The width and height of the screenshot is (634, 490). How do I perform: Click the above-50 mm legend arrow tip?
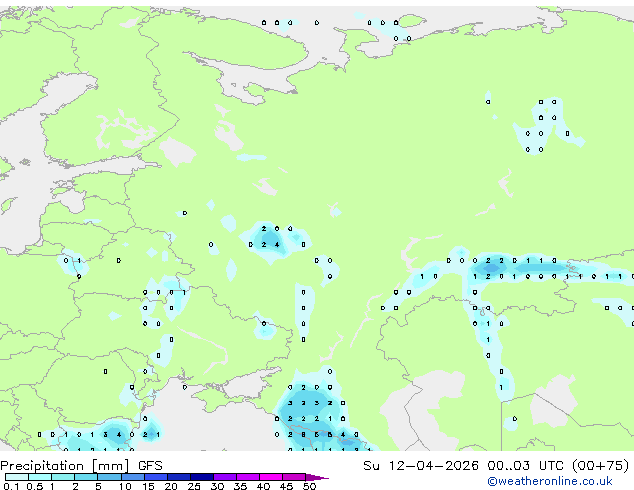[x=318, y=477]
